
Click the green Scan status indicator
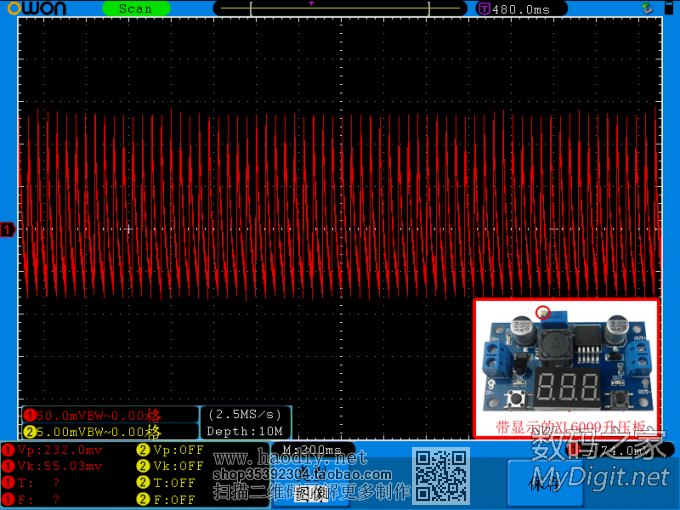136,9
